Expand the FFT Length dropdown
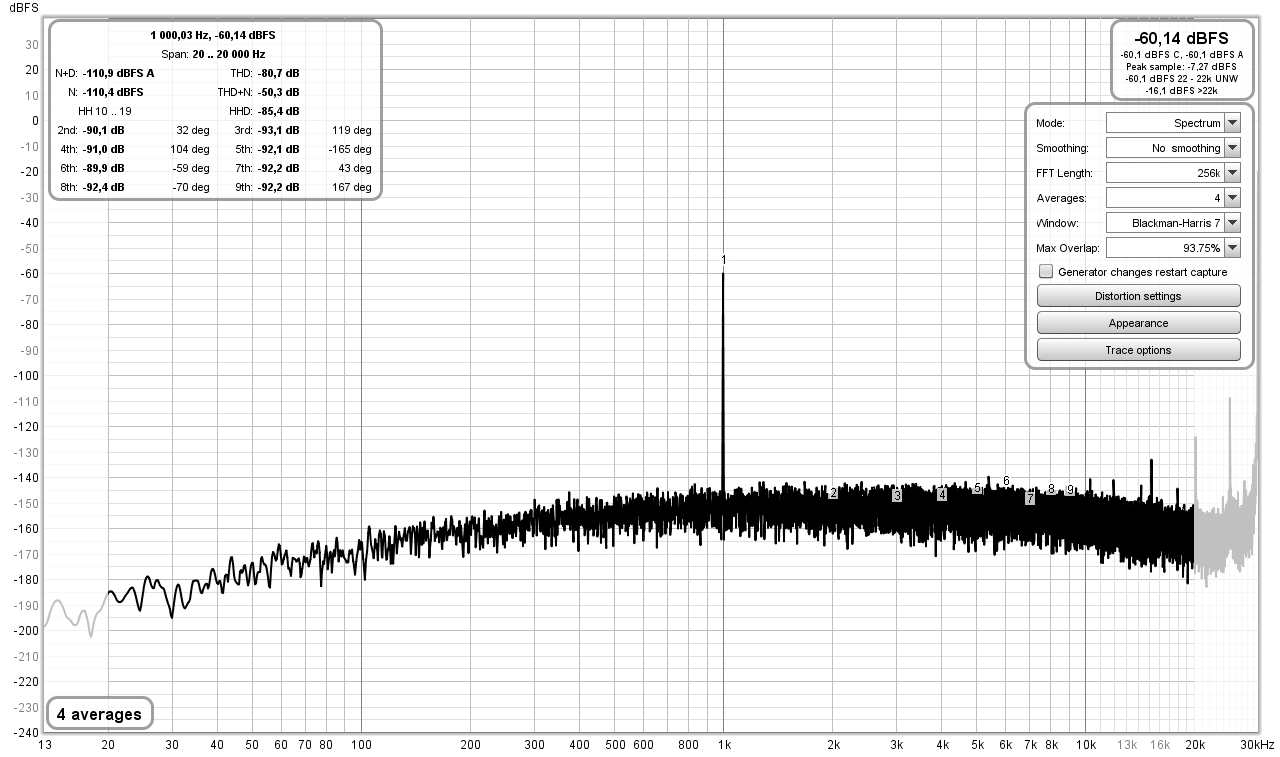1280x757 pixels. [1173, 173]
